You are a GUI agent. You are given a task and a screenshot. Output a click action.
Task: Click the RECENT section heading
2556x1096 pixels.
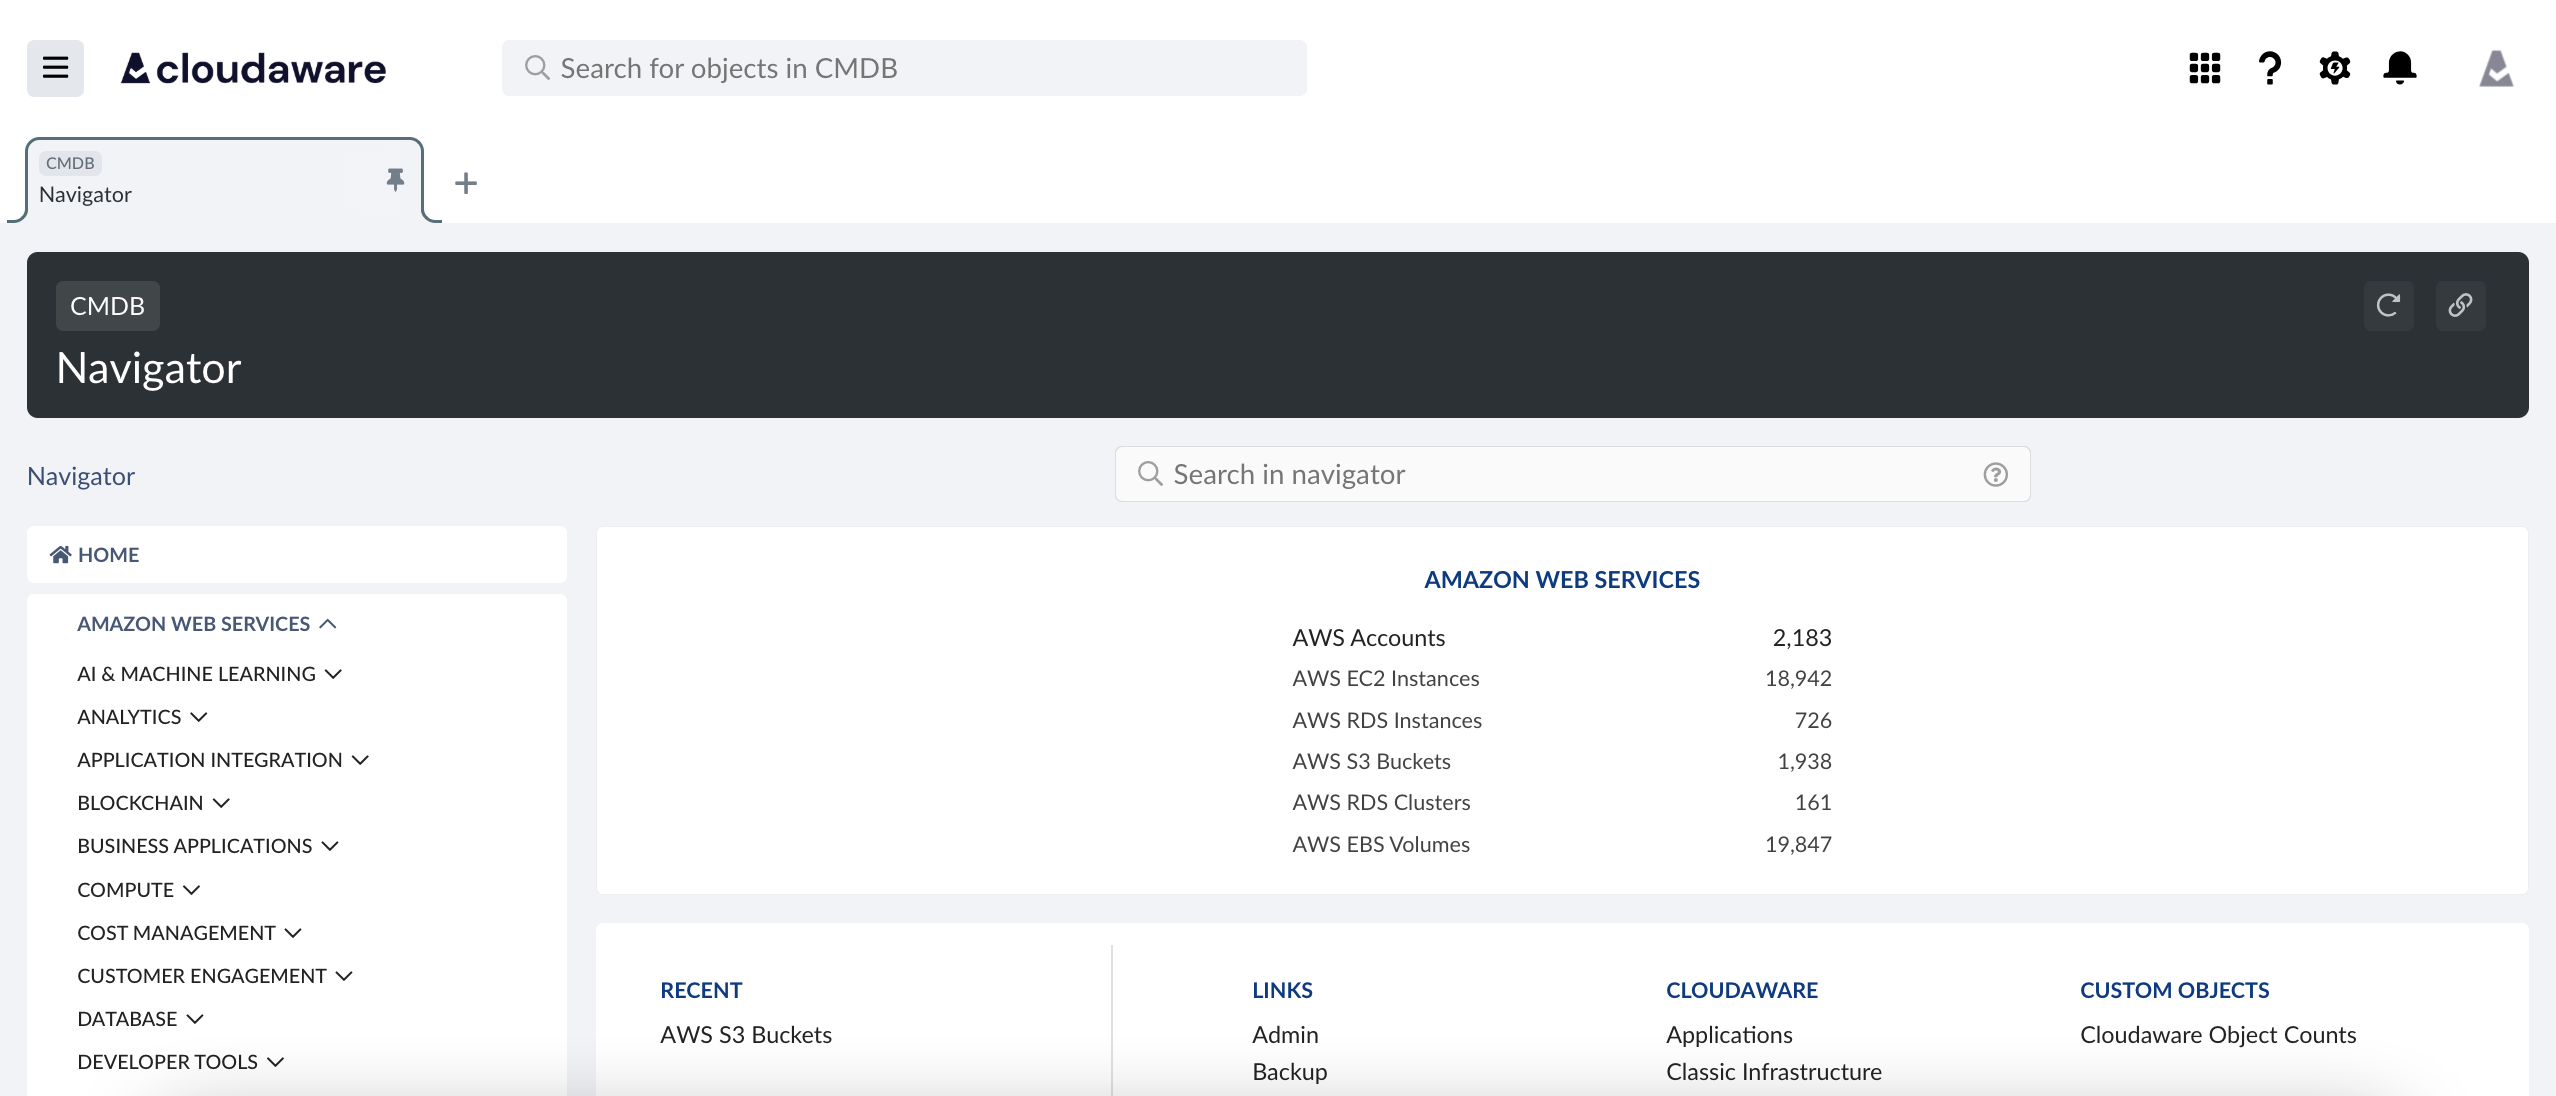click(701, 991)
